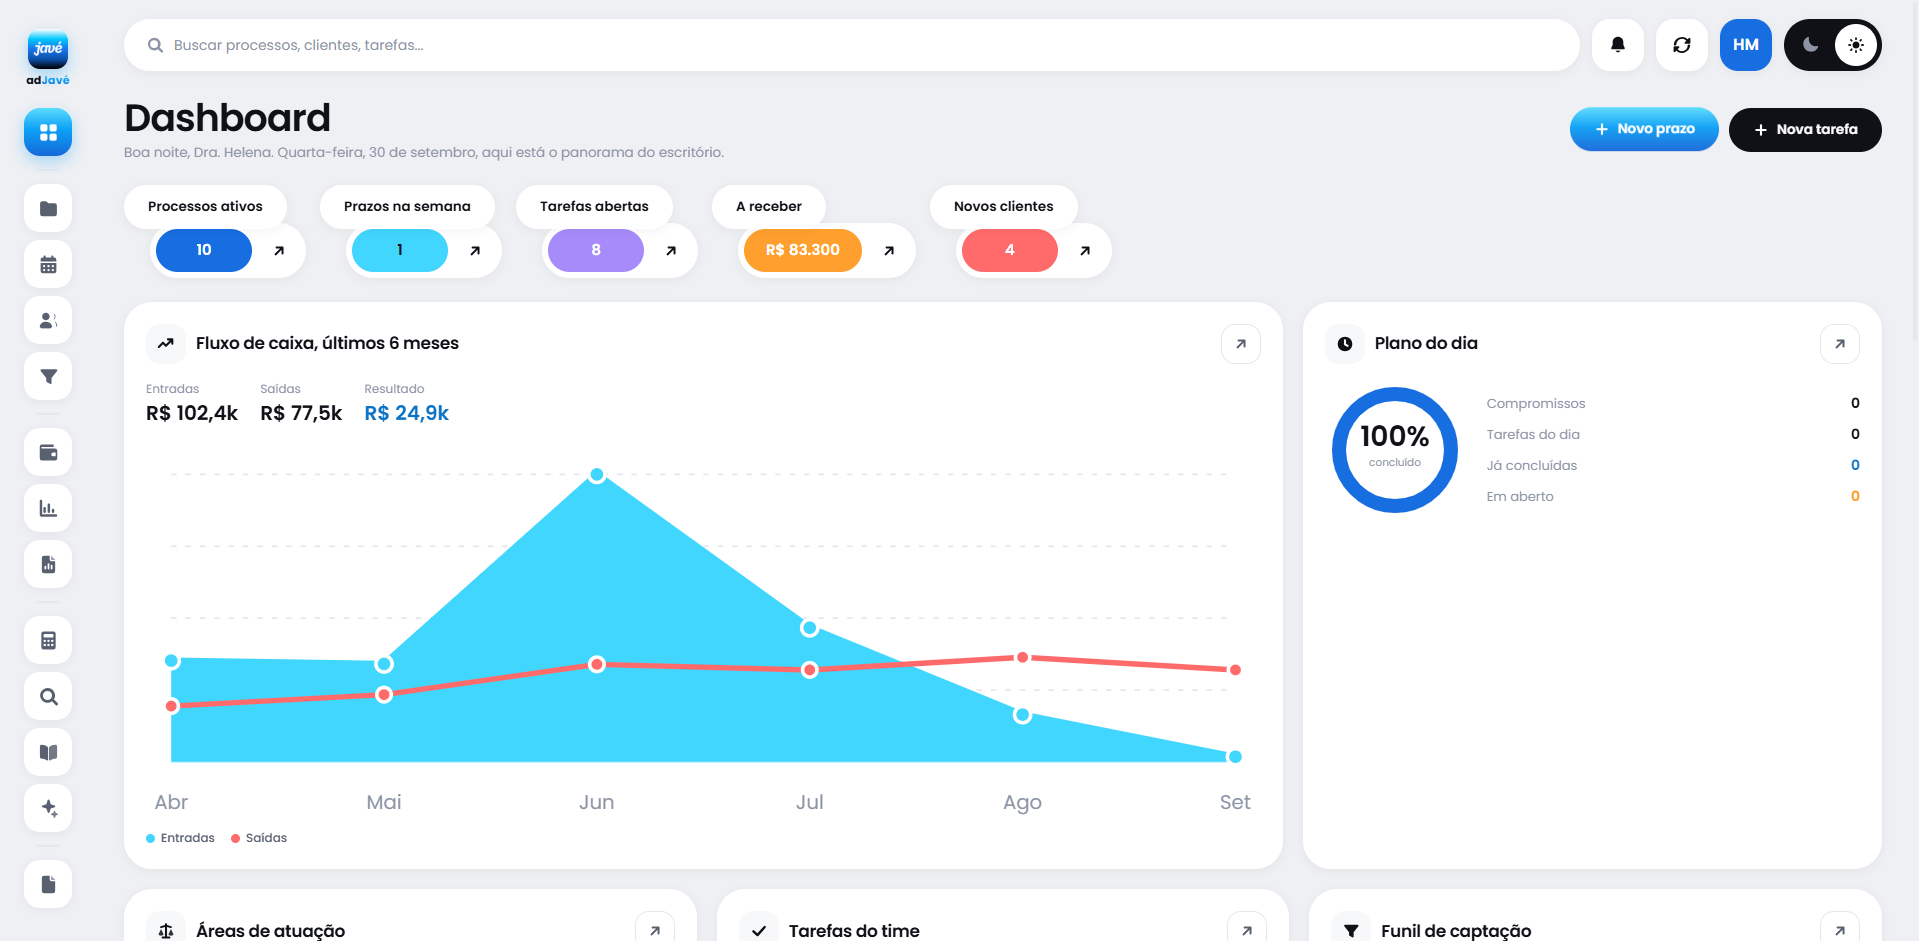The height and width of the screenshot is (941, 1919).
Task: Open the report document icon in sidebar
Action: point(48,564)
